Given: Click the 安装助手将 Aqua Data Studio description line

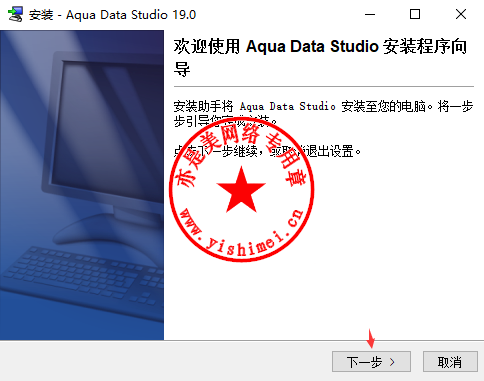Looking at the screenshot, I should [x=323, y=106].
